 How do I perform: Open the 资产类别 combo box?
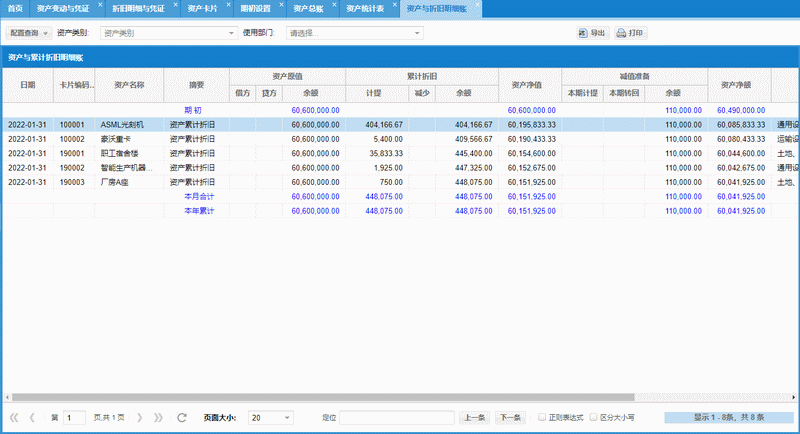[169, 33]
